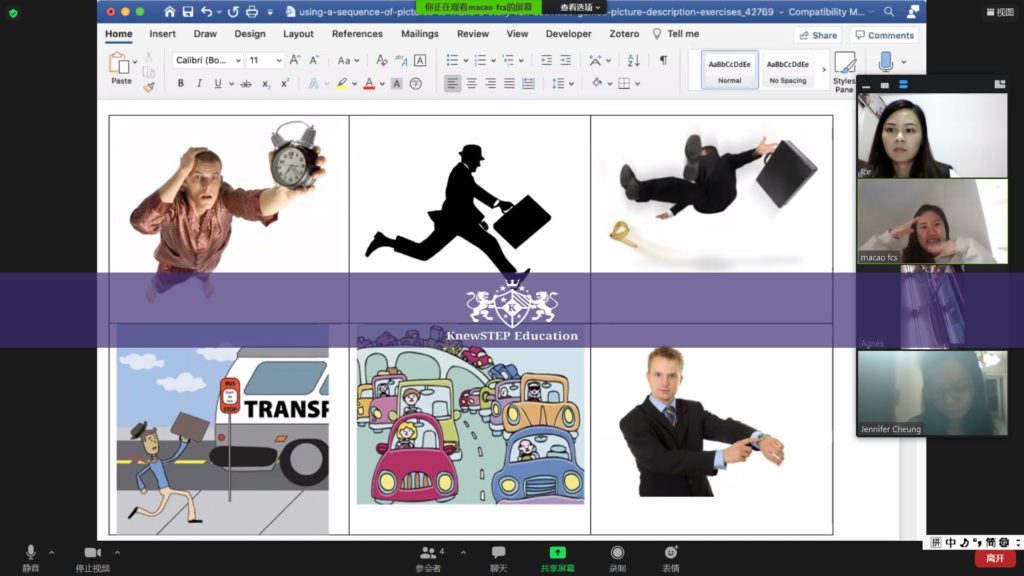The width and height of the screenshot is (1024, 576).
Task: Click the Redo icon in the title bar
Action: 233,12
